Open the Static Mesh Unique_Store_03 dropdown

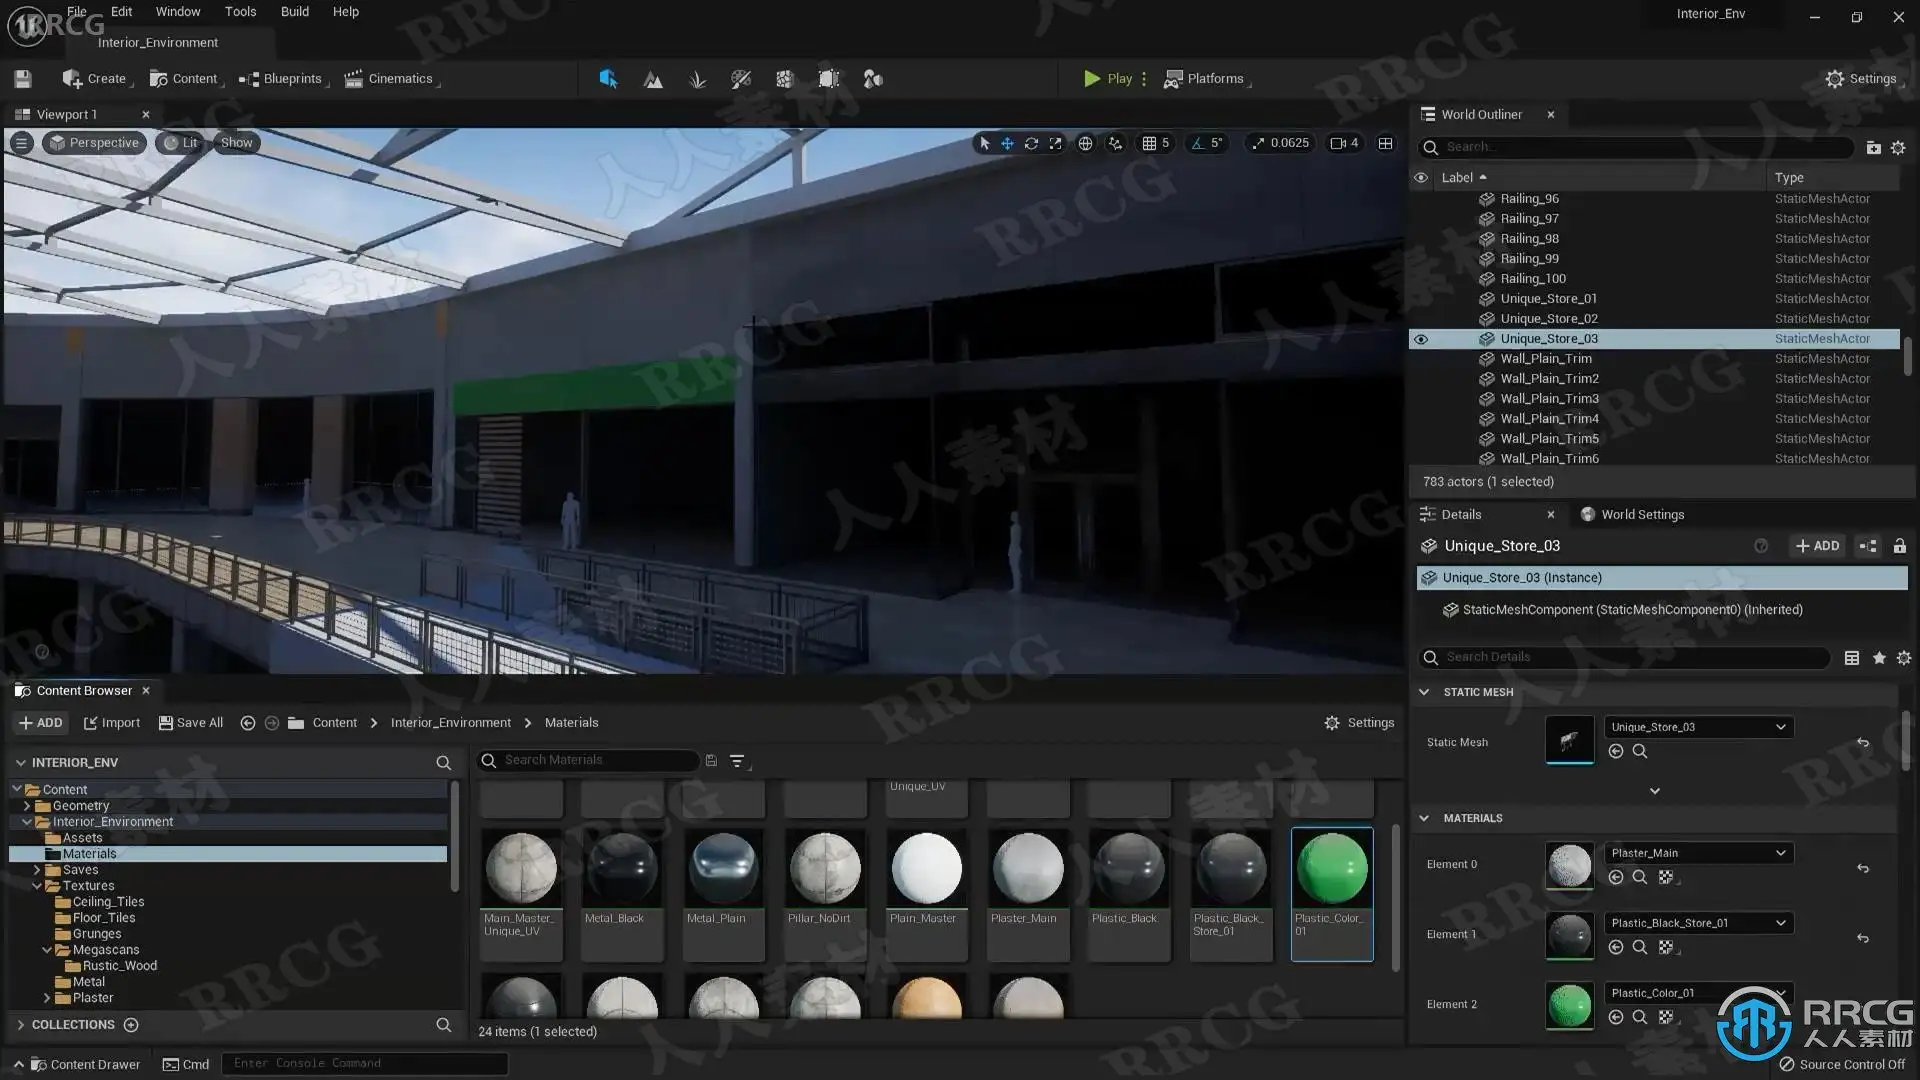1698,727
